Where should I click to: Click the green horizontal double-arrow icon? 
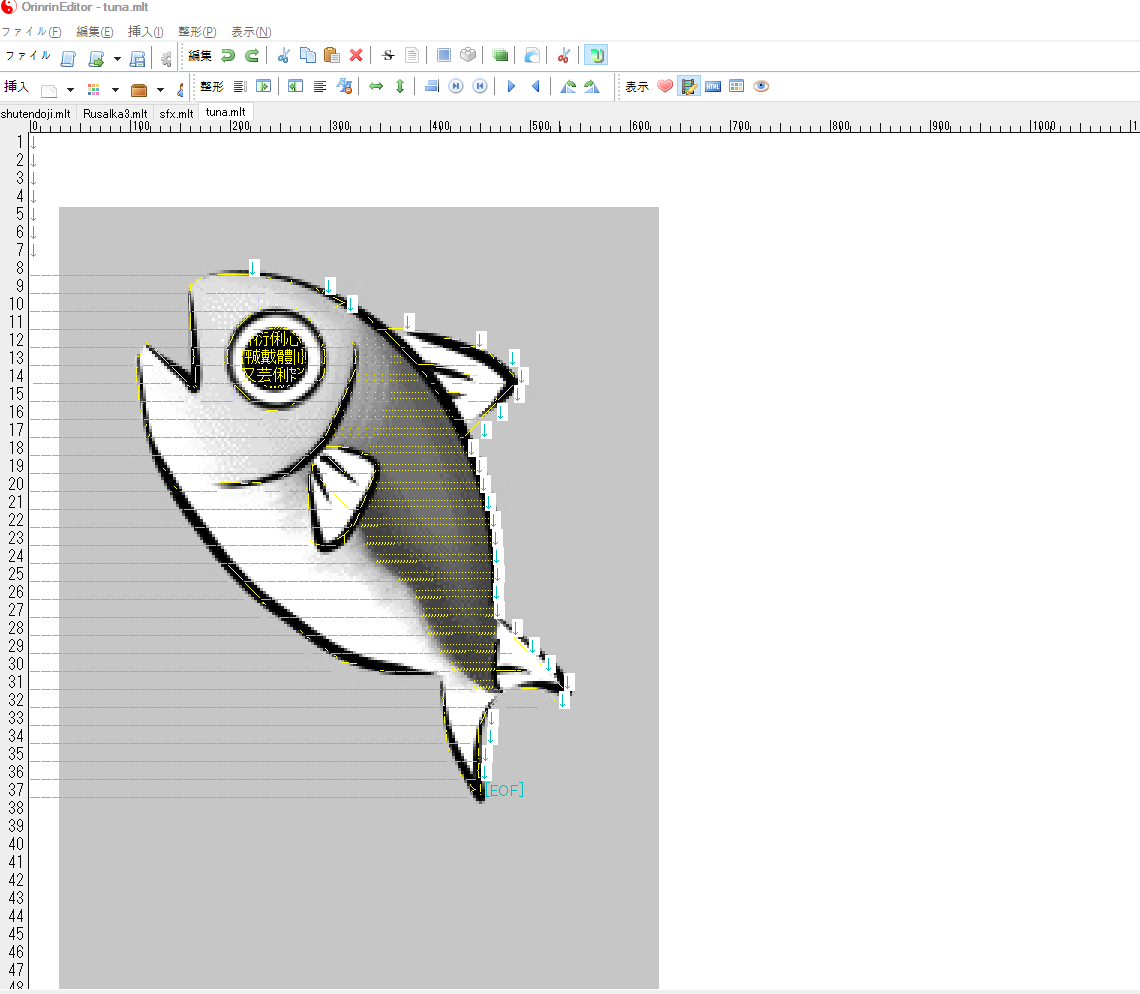click(x=376, y=87)
